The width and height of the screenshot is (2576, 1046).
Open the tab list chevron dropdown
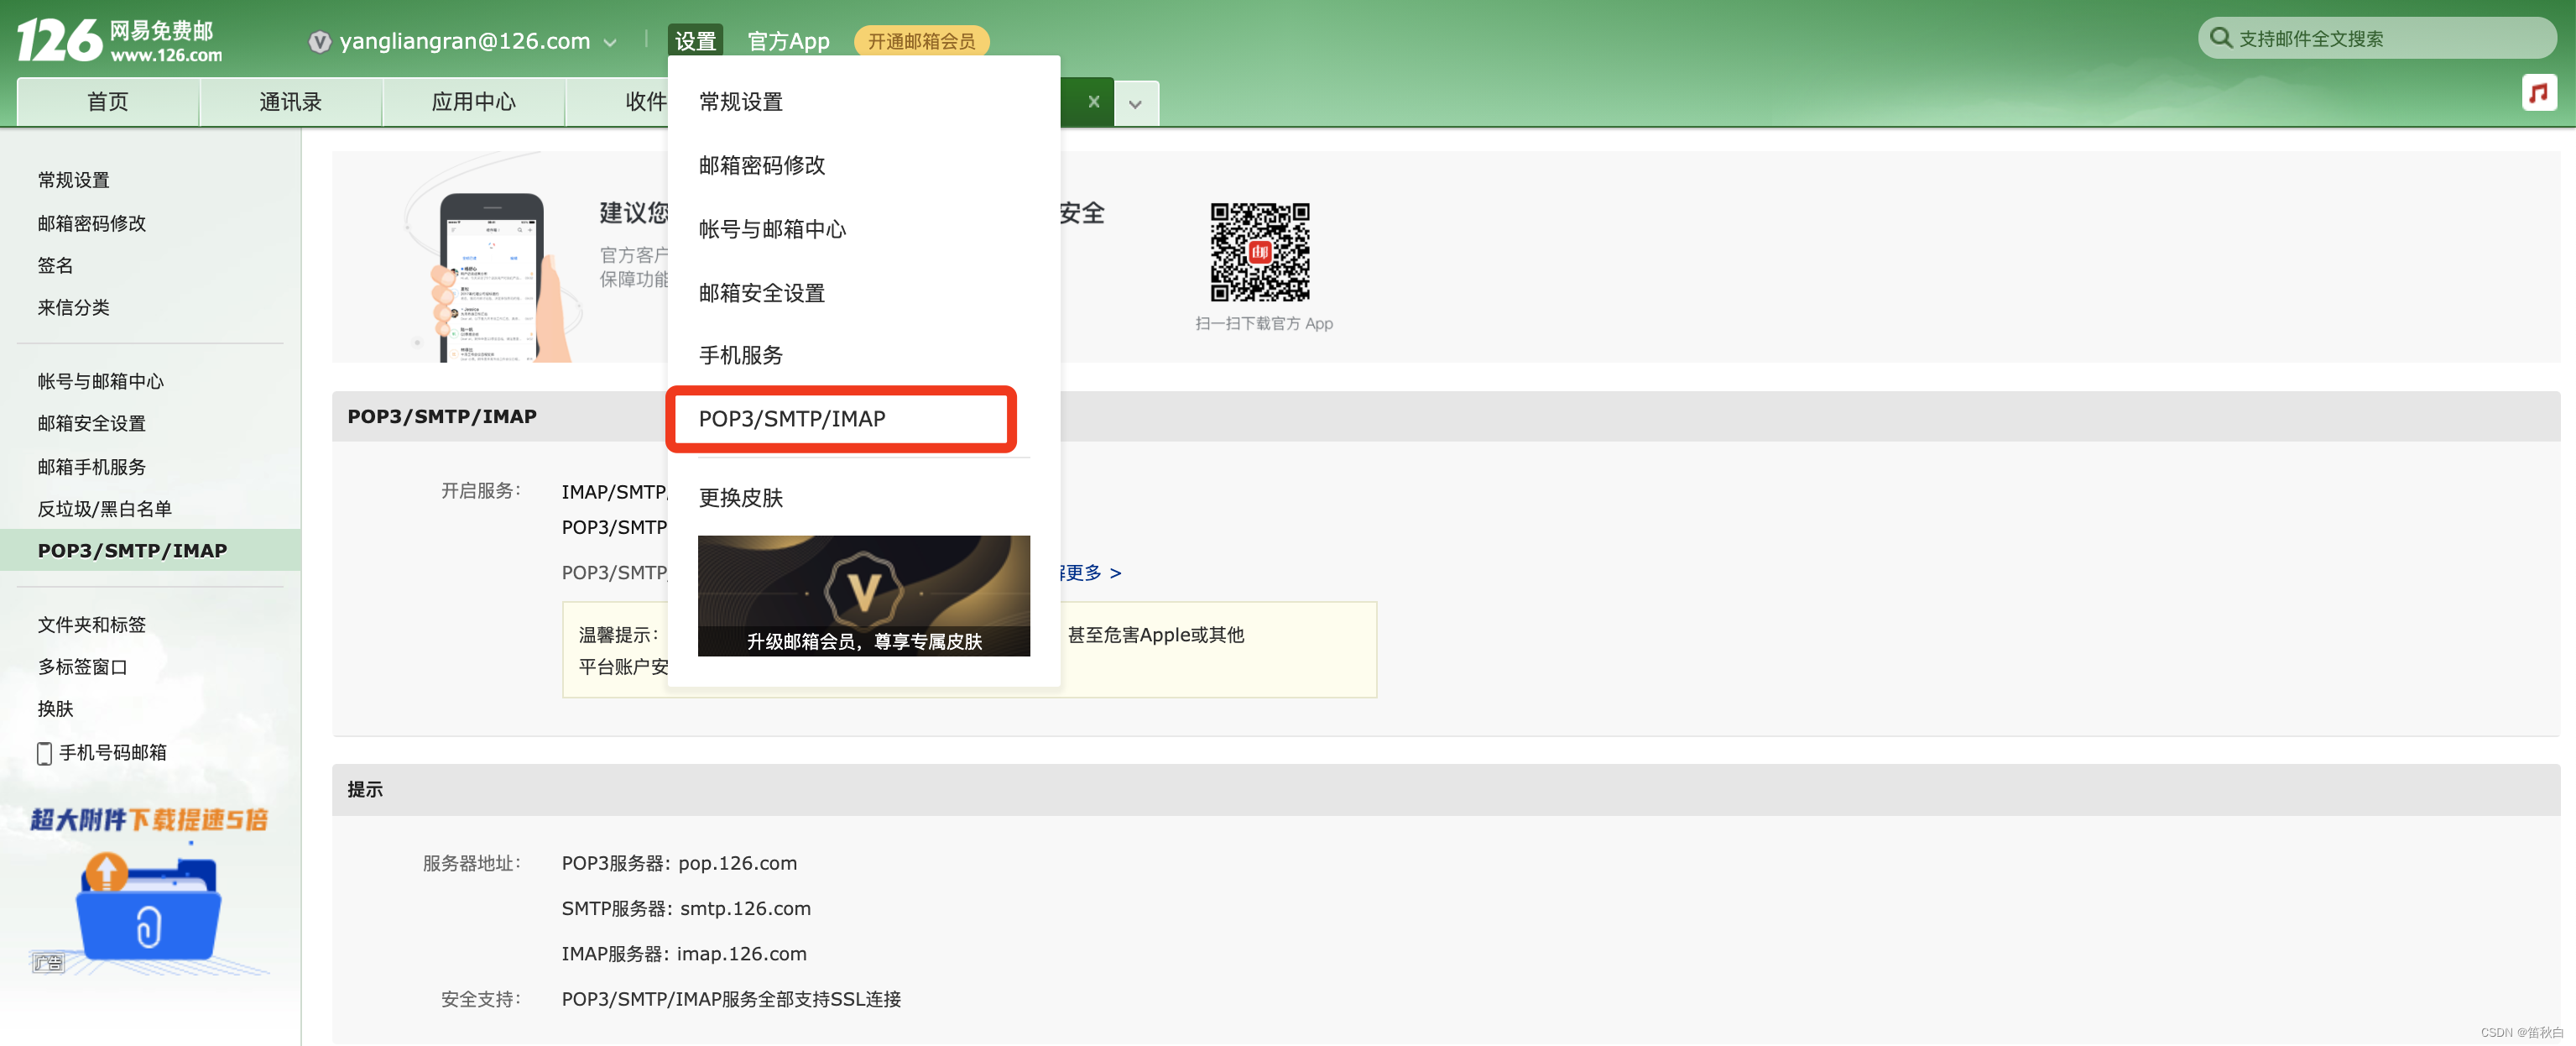tap(1135, 103)
